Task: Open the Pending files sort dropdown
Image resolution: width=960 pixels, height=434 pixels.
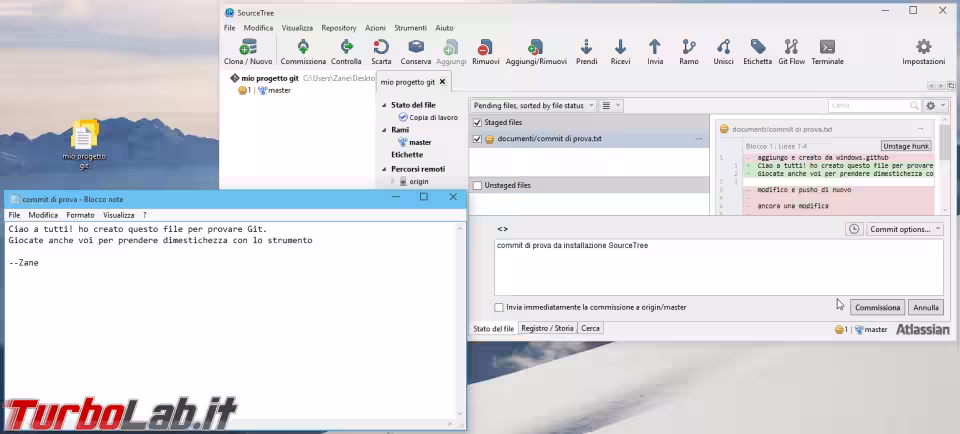Action: click(534, 105)
